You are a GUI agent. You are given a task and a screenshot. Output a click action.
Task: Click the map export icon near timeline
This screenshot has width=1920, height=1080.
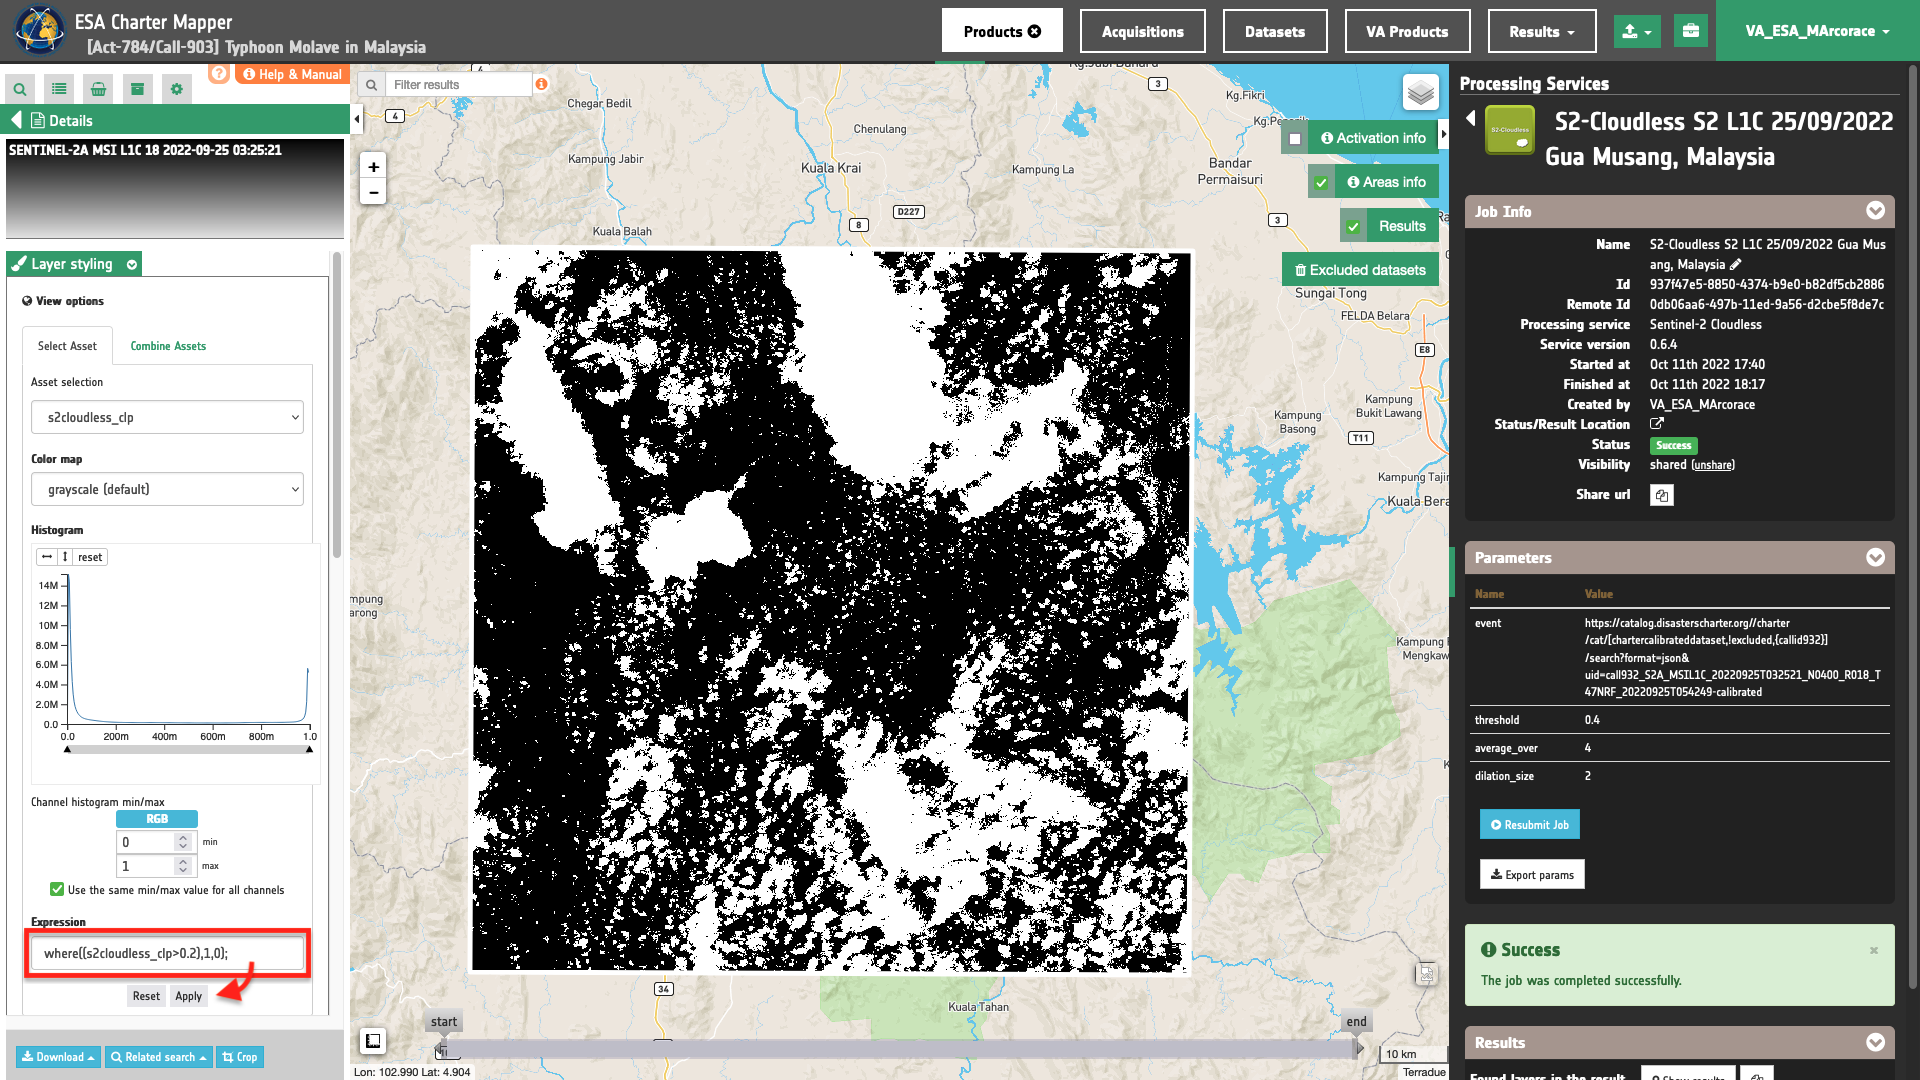tap(1426, 973)
